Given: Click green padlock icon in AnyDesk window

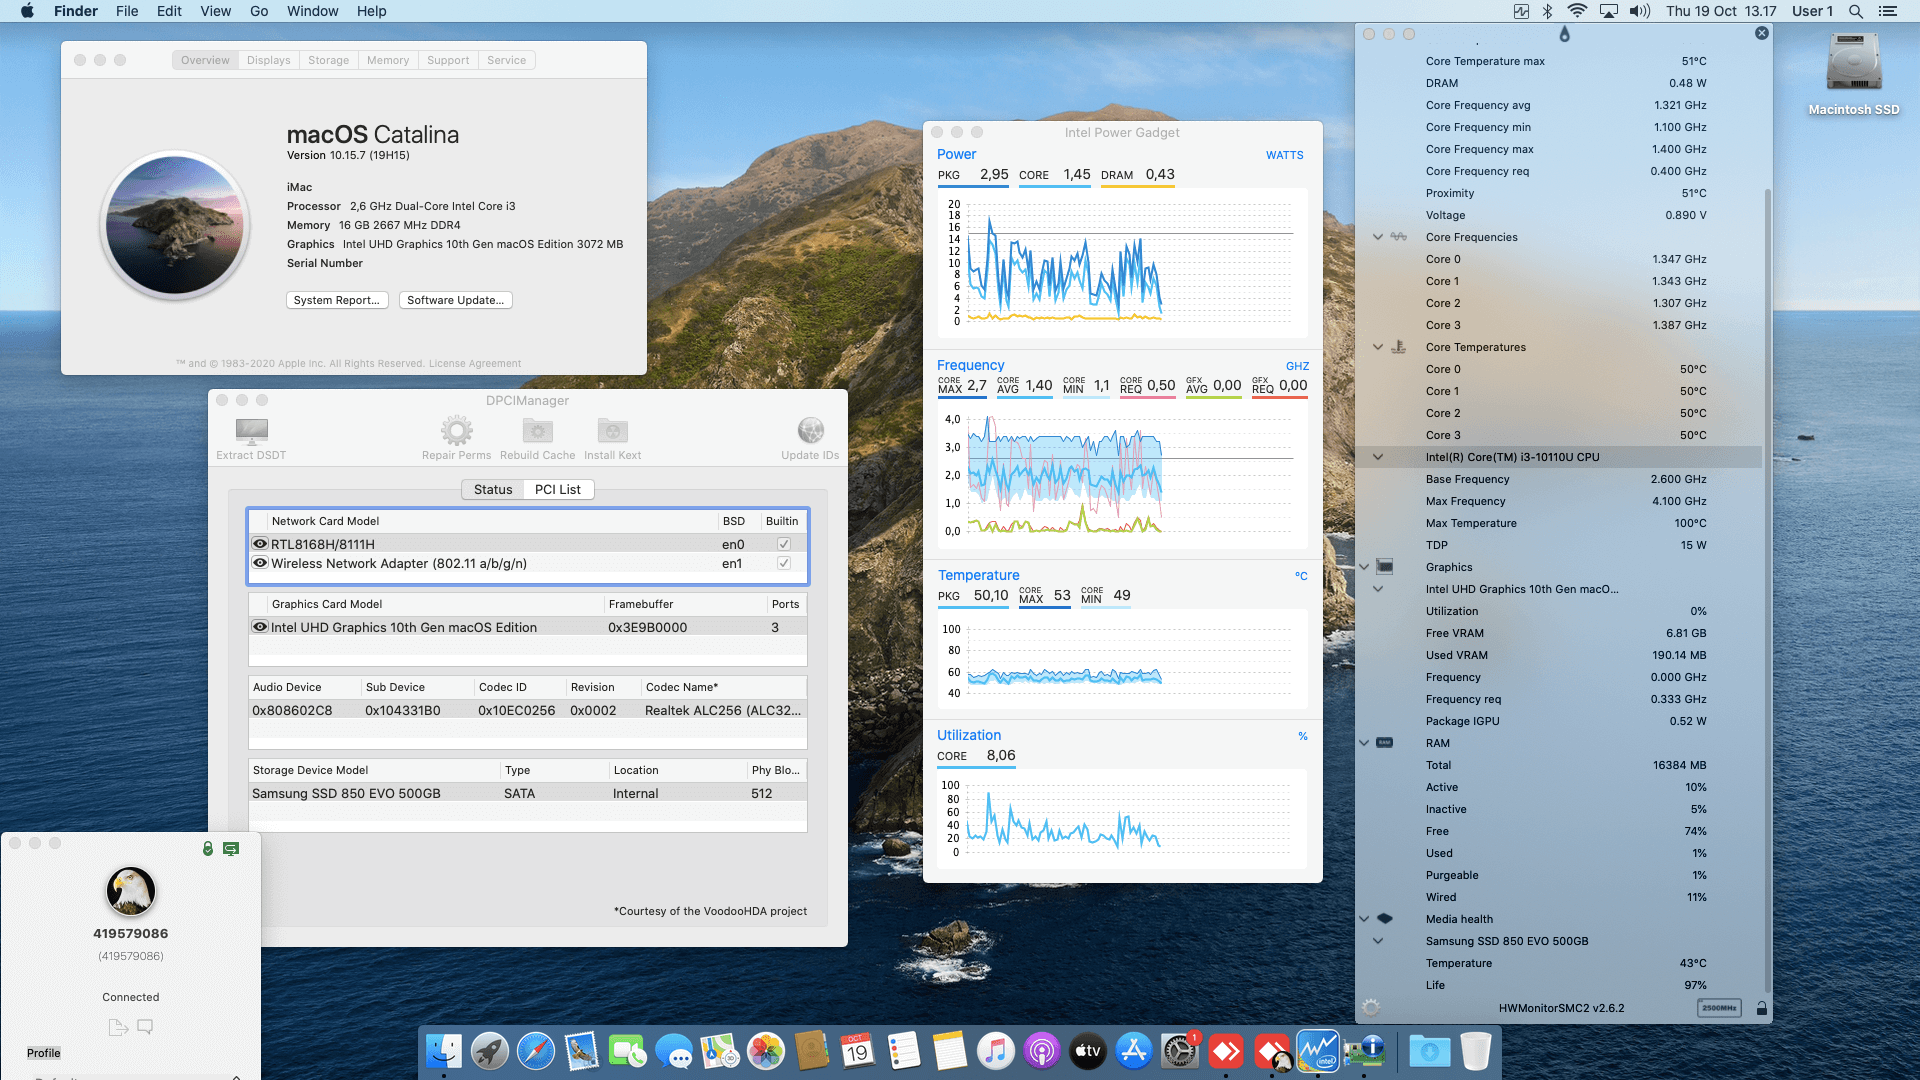Looking at the screenshot, I should pyautogui.click(x=208, y=848).
